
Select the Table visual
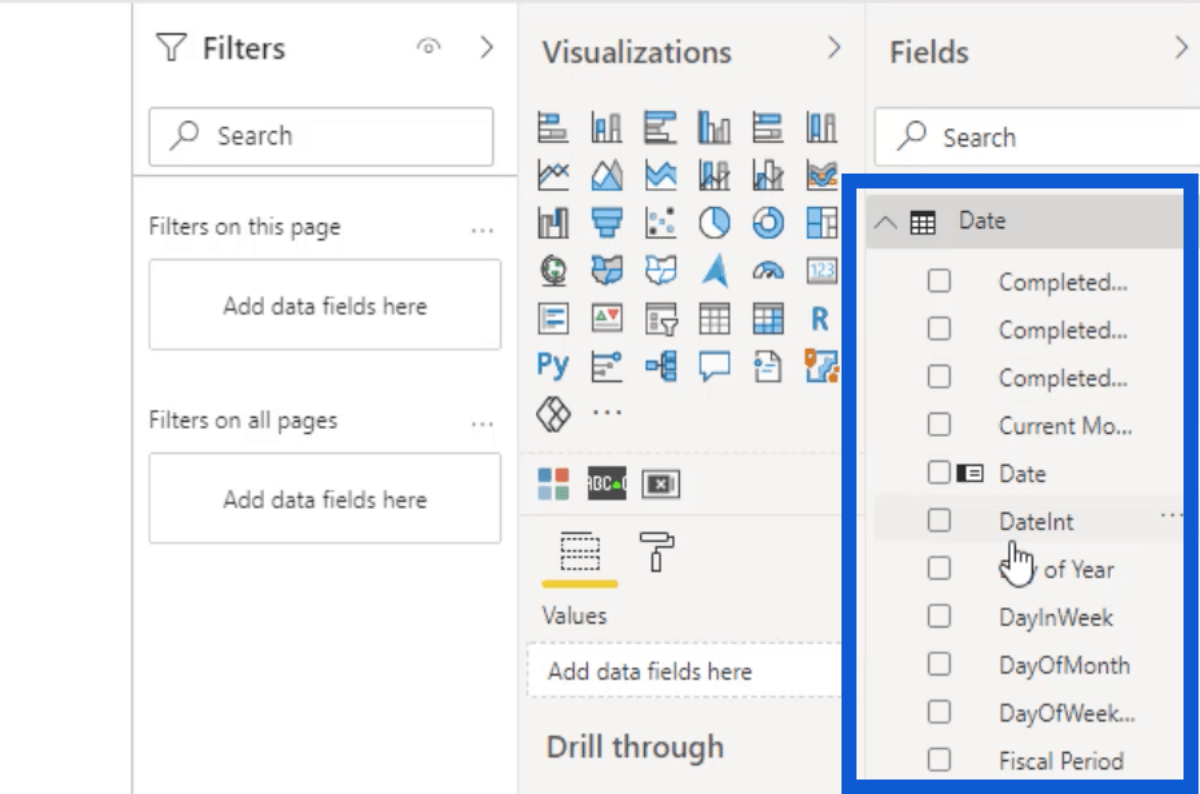point(714,318)
